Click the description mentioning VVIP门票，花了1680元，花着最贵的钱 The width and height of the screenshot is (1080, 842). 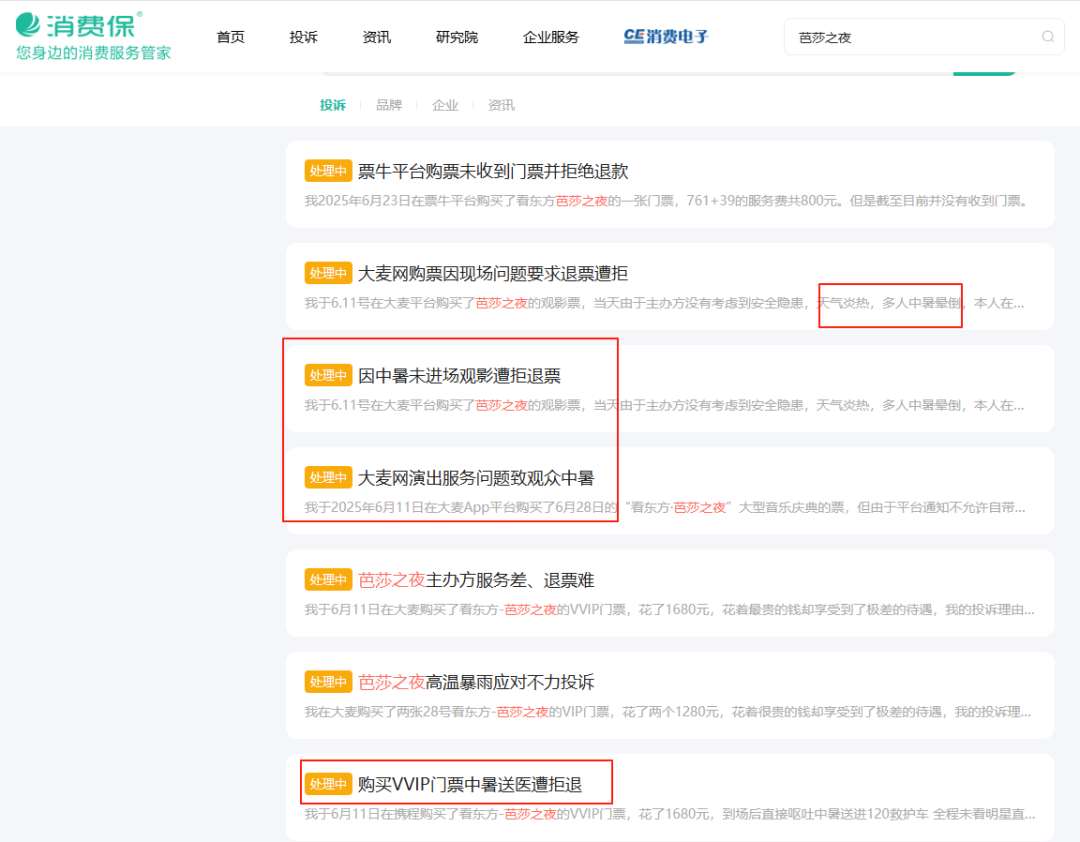[669, 610]
